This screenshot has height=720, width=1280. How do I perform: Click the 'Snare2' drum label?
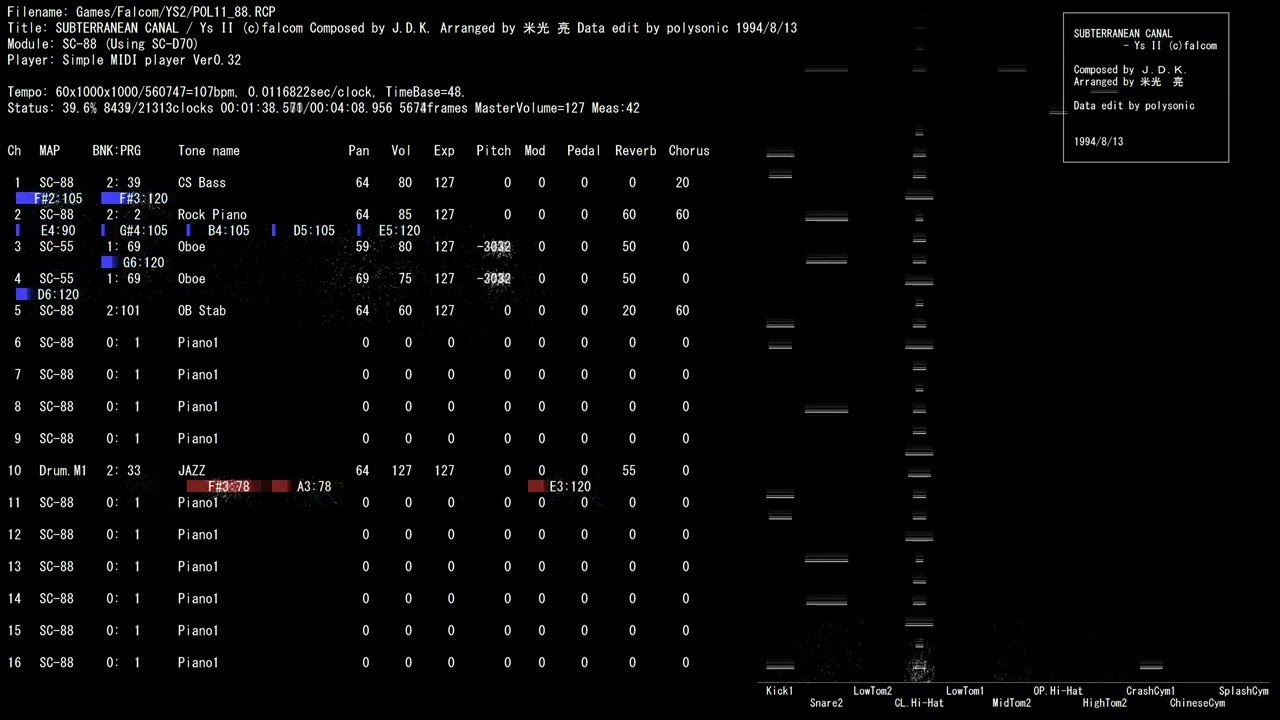pyautogui.click(x=826, y=703)
